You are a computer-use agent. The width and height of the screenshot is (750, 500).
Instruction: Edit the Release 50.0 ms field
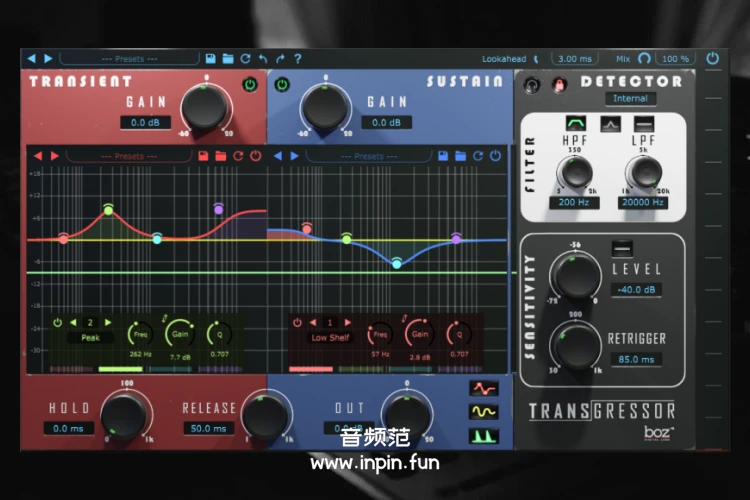[x=209, y=429]
